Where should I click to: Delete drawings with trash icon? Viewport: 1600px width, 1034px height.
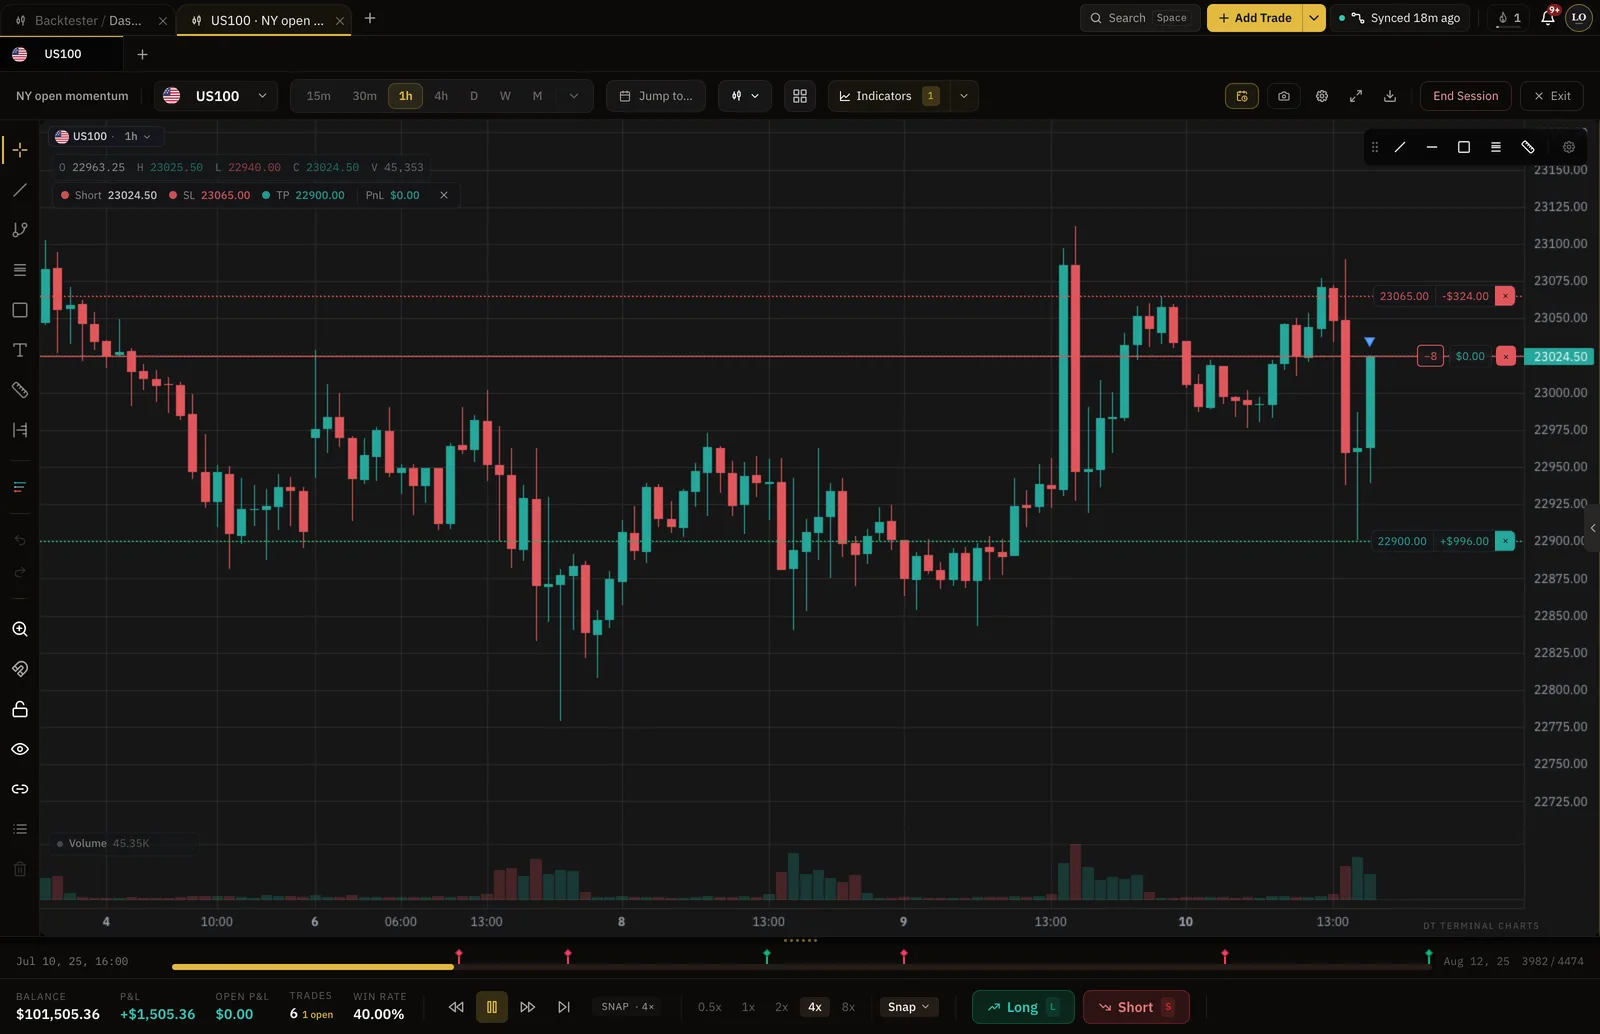[19, 869]
